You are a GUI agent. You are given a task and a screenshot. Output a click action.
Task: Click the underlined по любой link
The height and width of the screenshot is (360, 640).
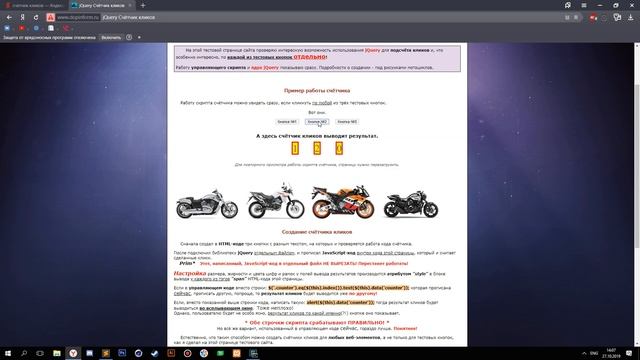(322, 103)
